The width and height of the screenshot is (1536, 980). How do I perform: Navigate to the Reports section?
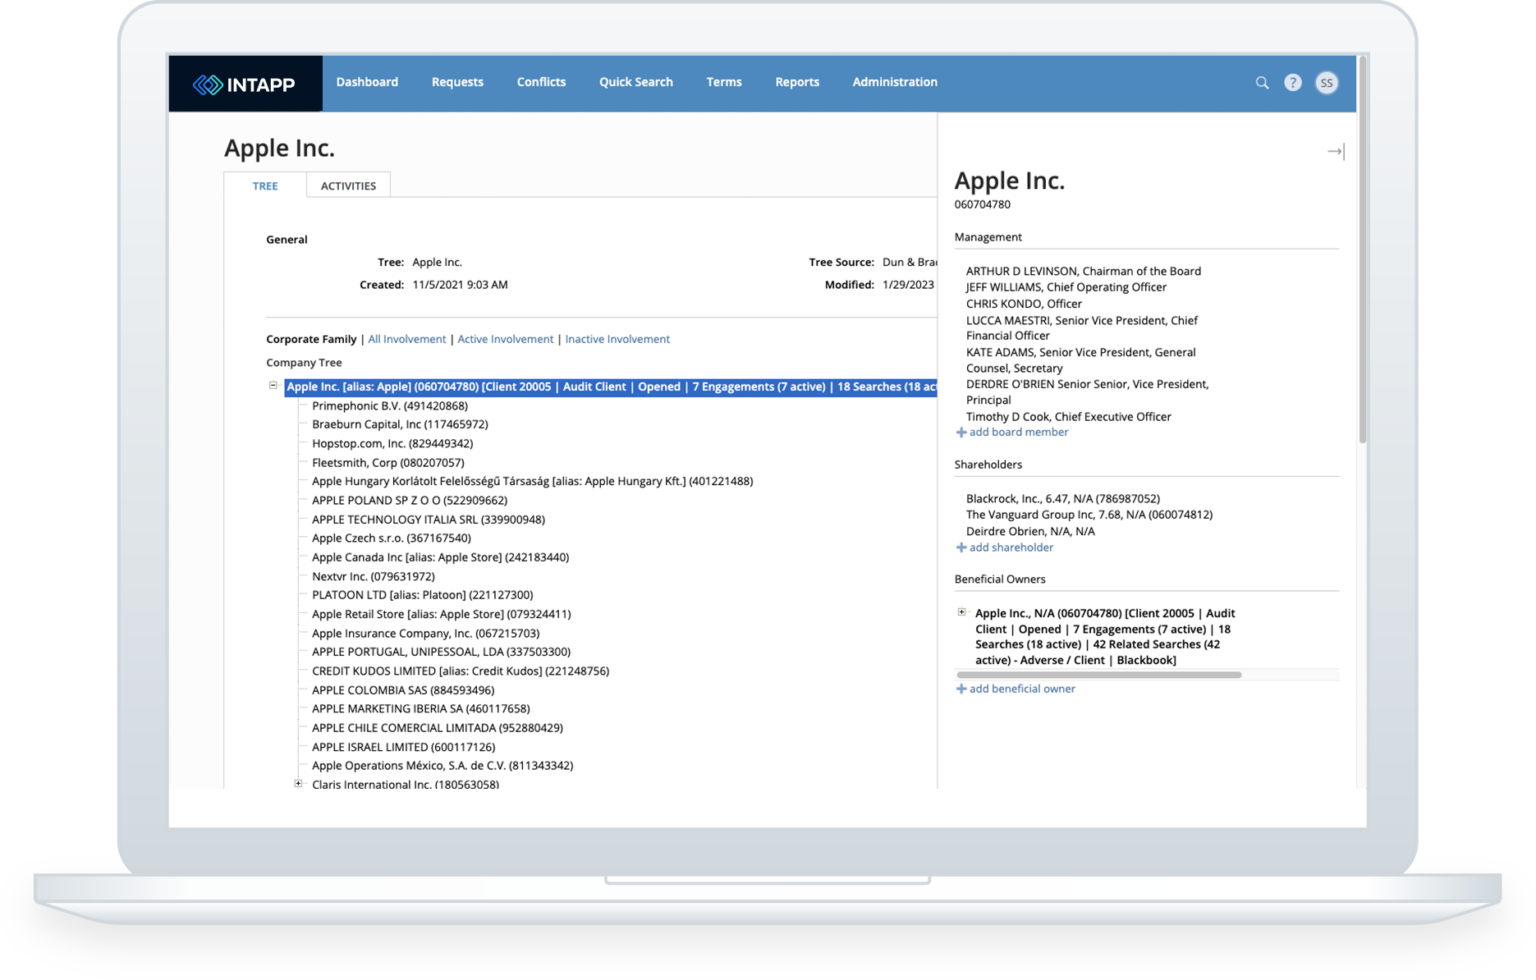tap(797, 82)
